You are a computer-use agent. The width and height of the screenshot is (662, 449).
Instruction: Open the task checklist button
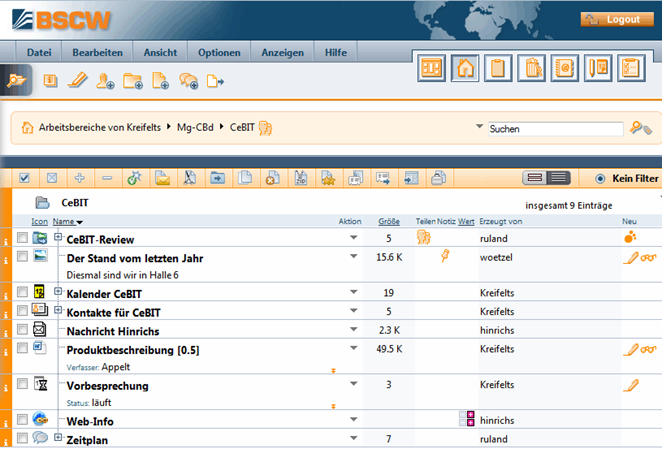pyautogui.click(x=631, y=68)
